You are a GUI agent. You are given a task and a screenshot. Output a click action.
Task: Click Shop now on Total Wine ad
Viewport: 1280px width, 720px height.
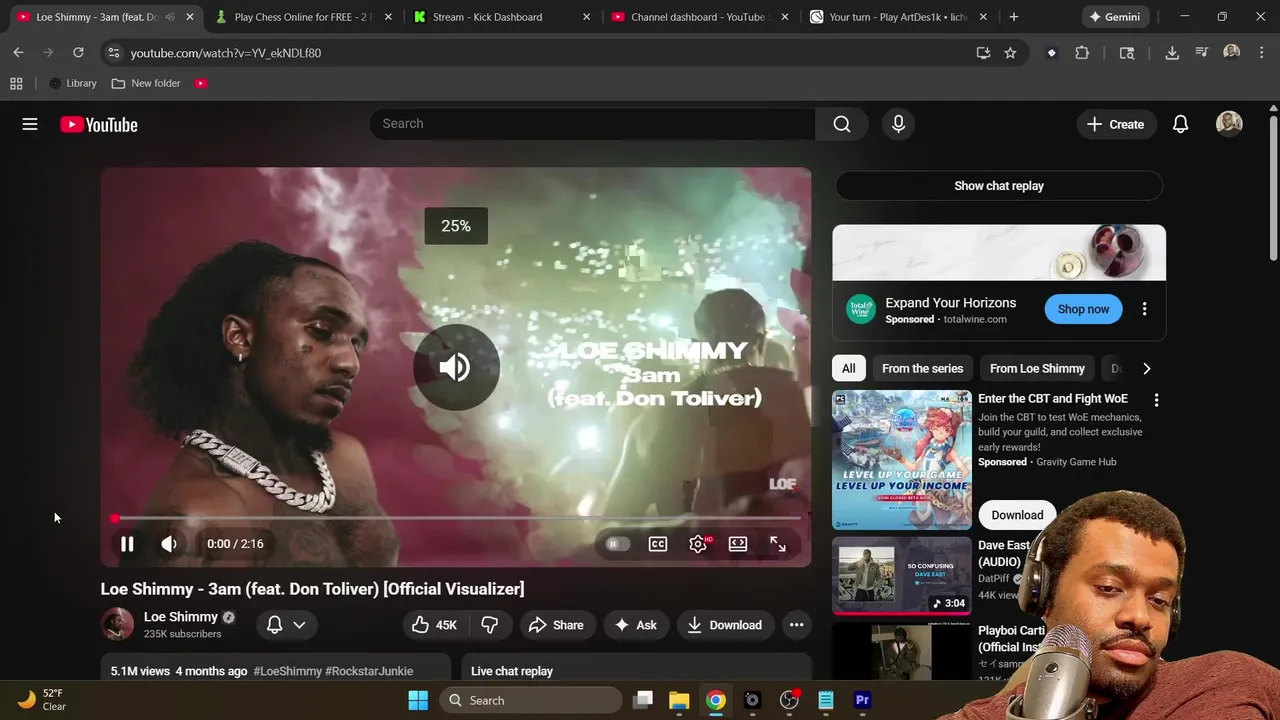pos(1084,309)
